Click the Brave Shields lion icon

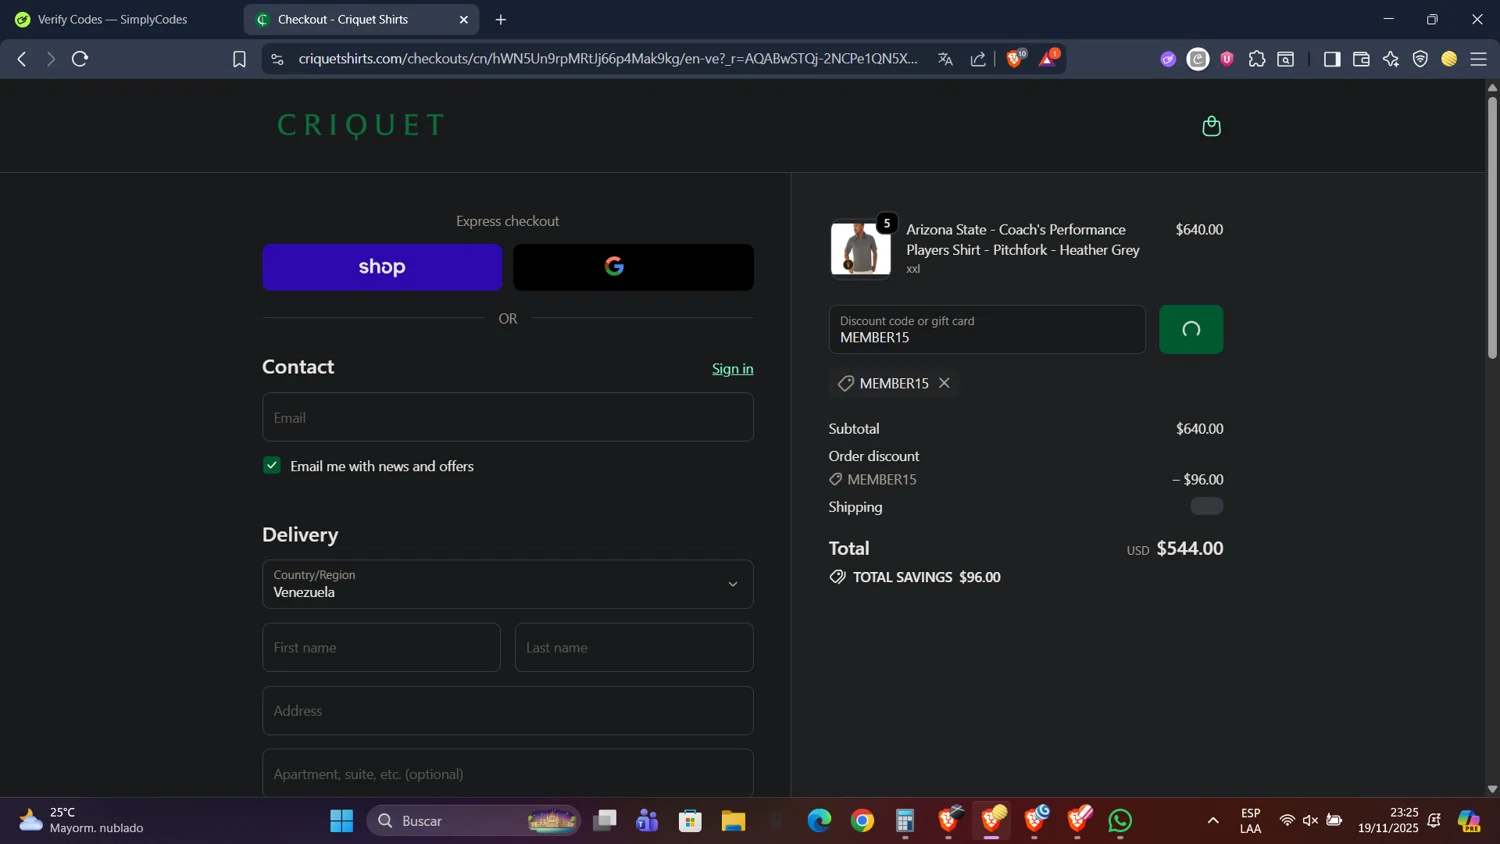click(x=1015, y=59)
